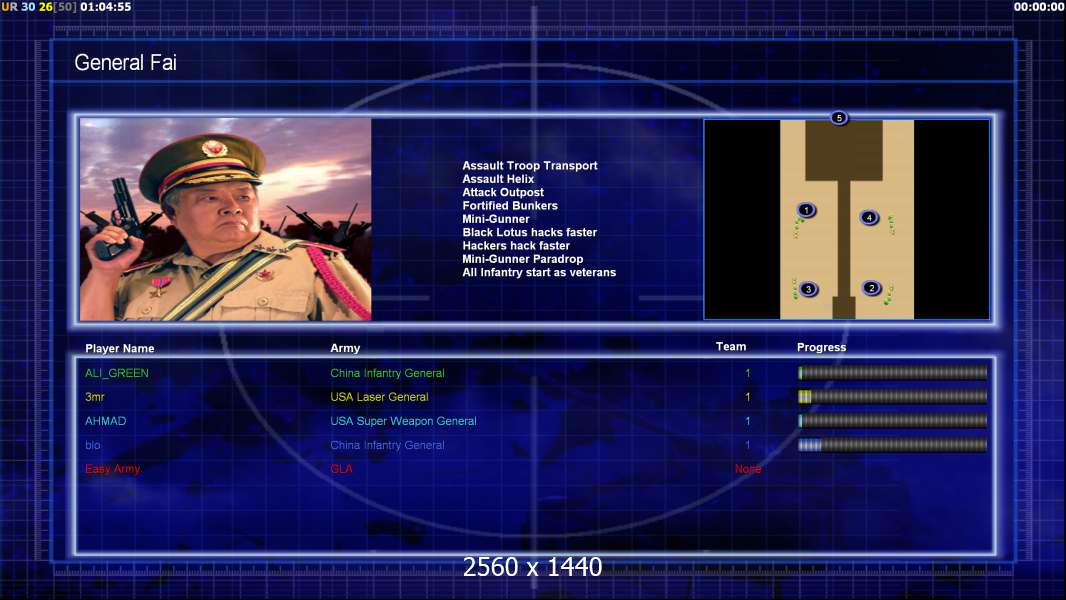Click USA Laser General army text

click(379, 397)
